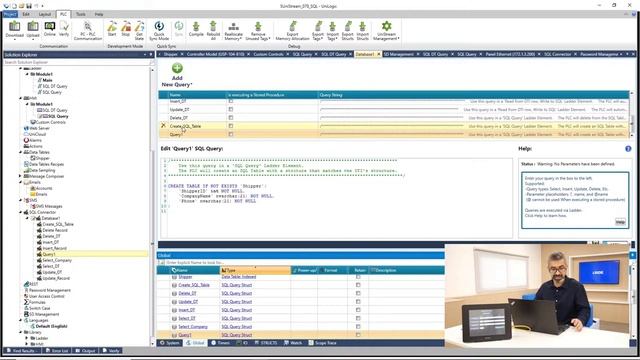
Task: Click the Compile icon
Action: [x=196, y=29]
